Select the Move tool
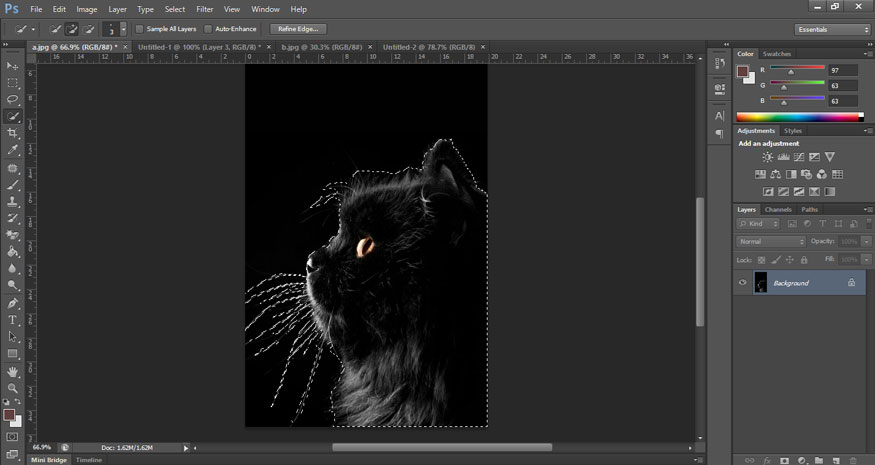 tap(12, 66)
